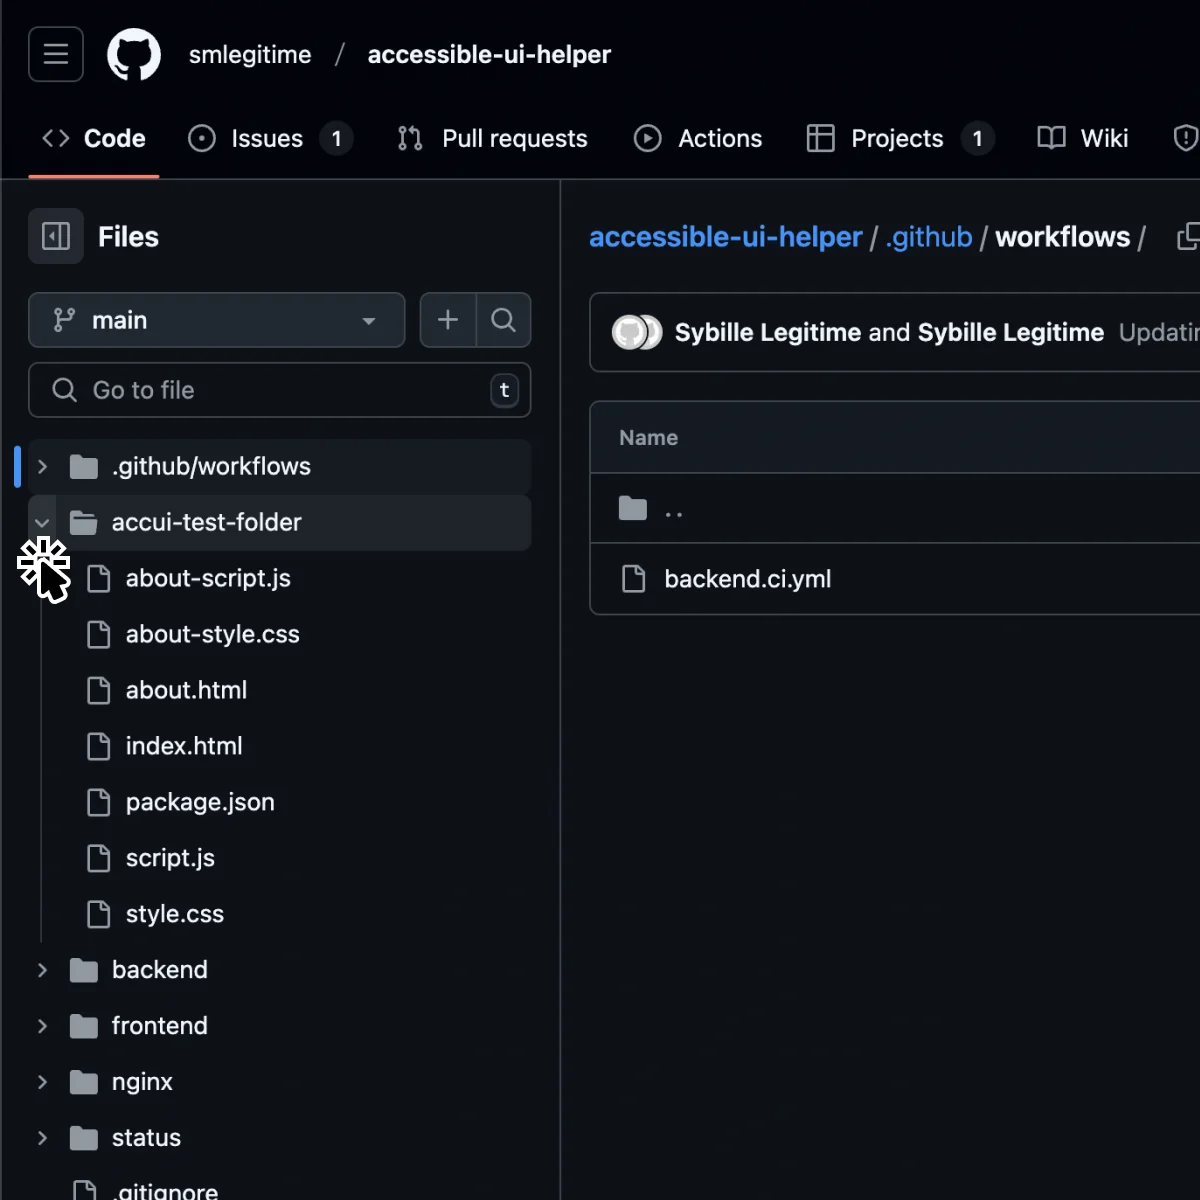Click the file icon beside index.html
The image size is (1200, 1200).
tap(98, 746)
